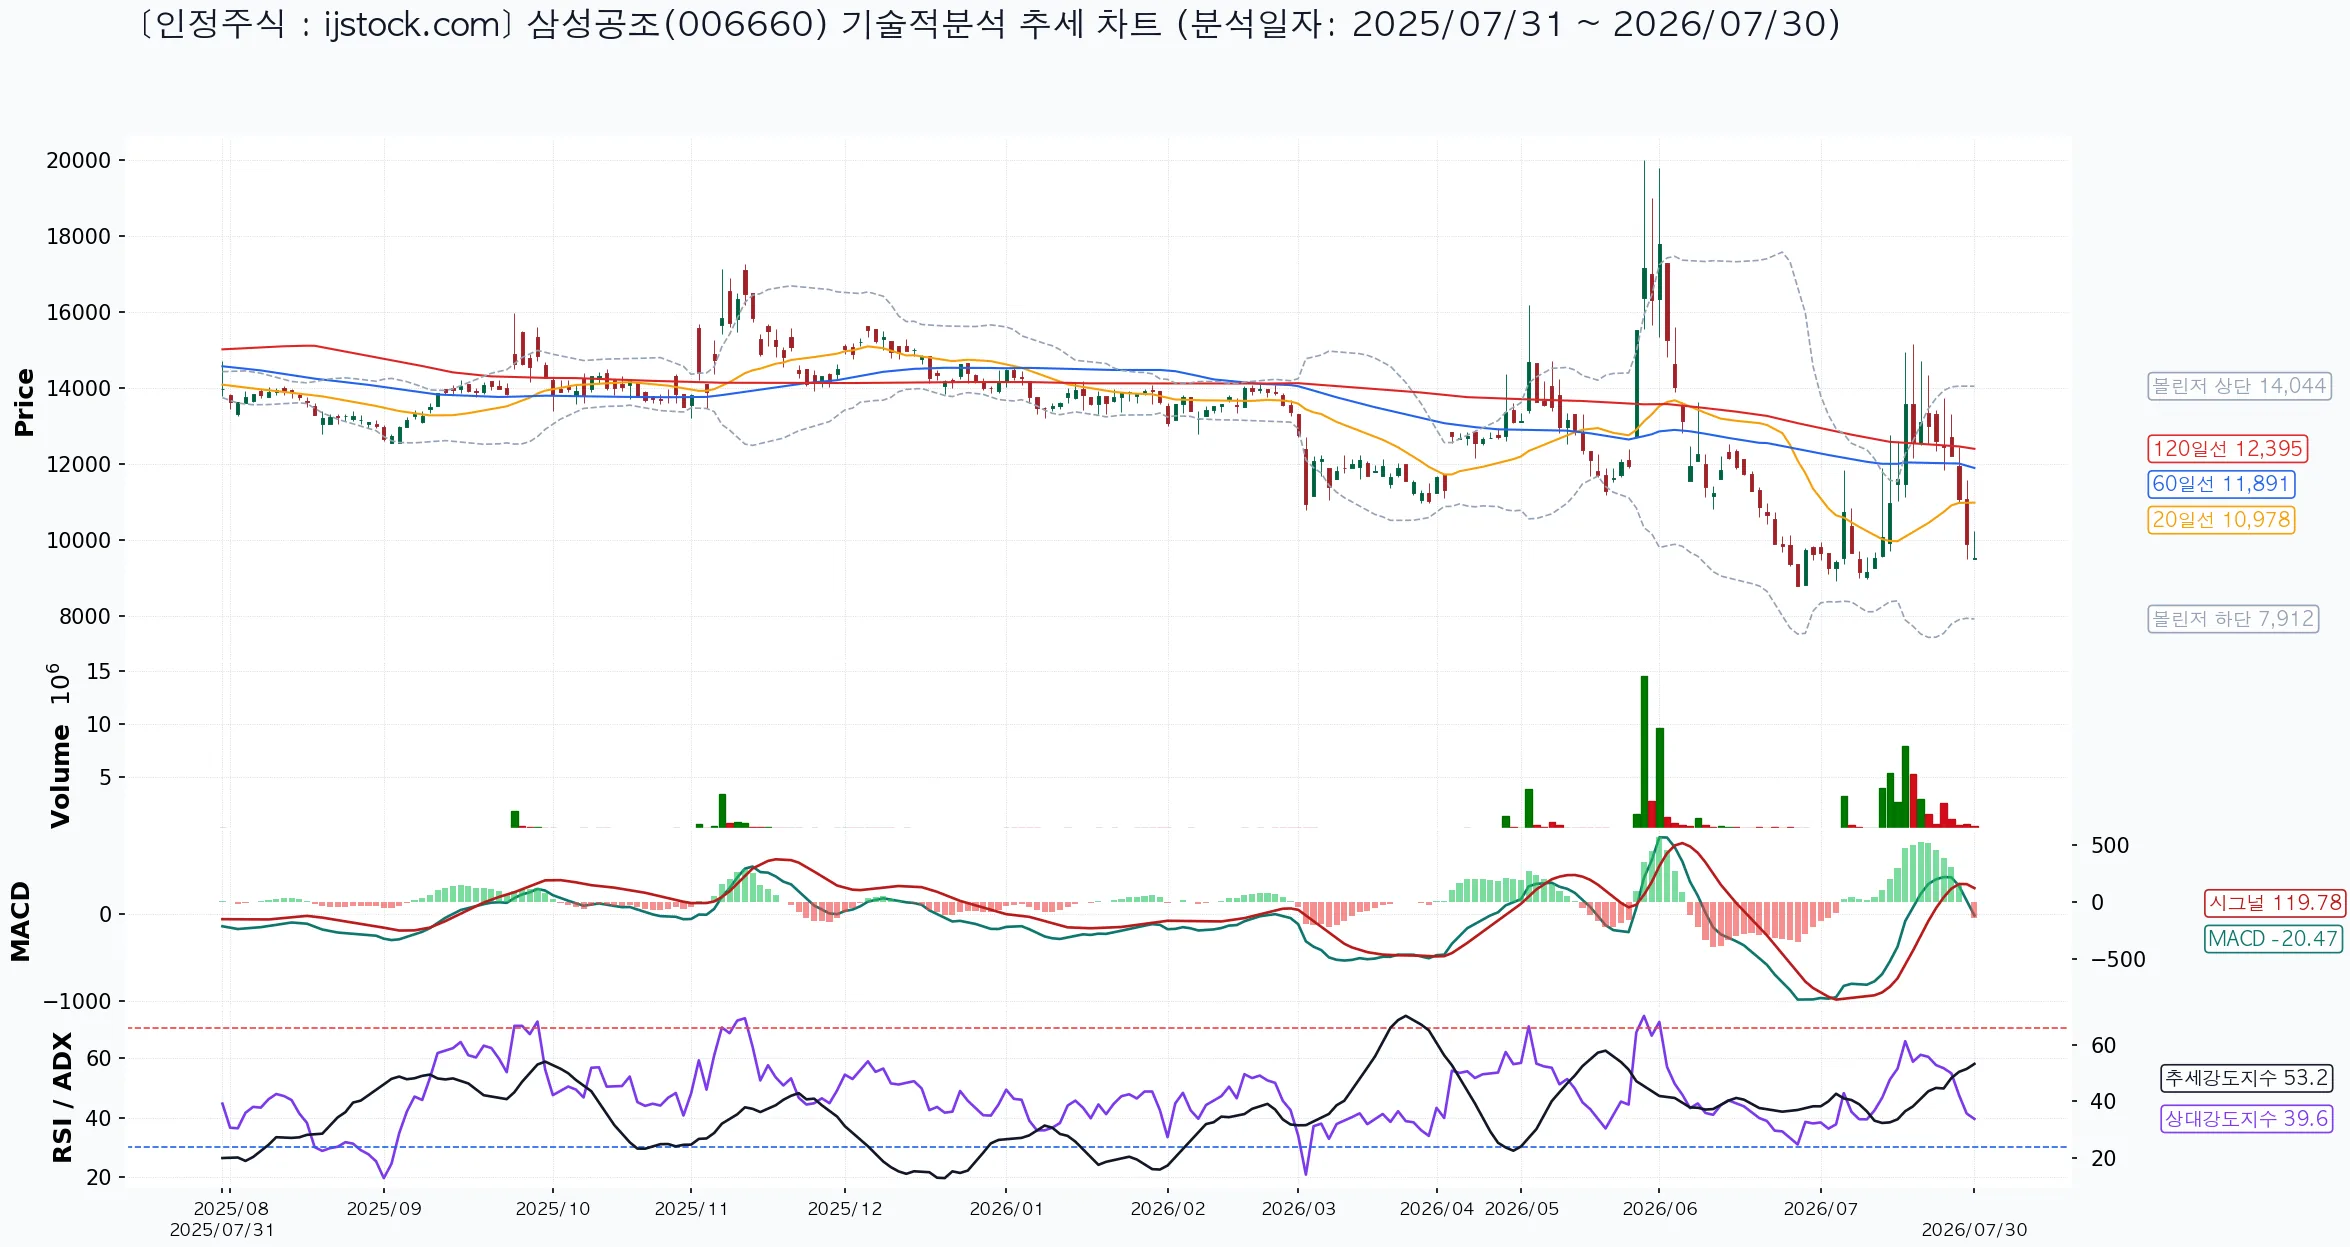
Task: Click the −500 MACD right axis tick
Action: (2118, 959)
